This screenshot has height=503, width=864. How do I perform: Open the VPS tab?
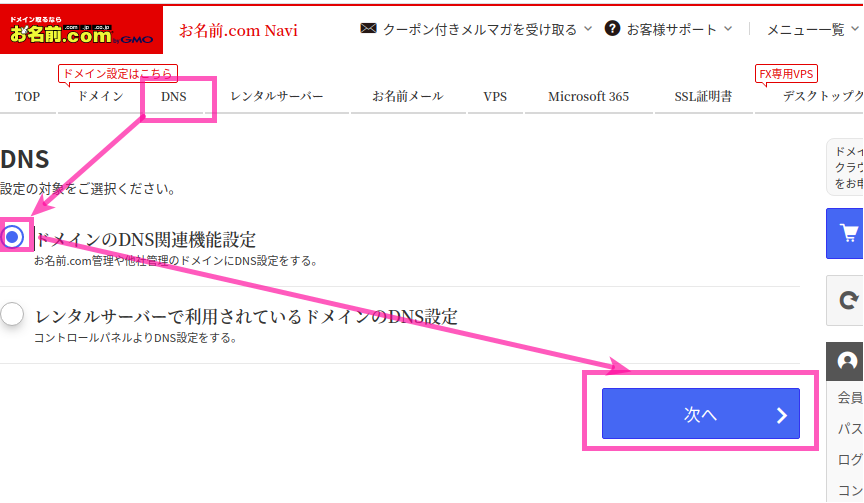pyautogui.click(x=495, y=96)
